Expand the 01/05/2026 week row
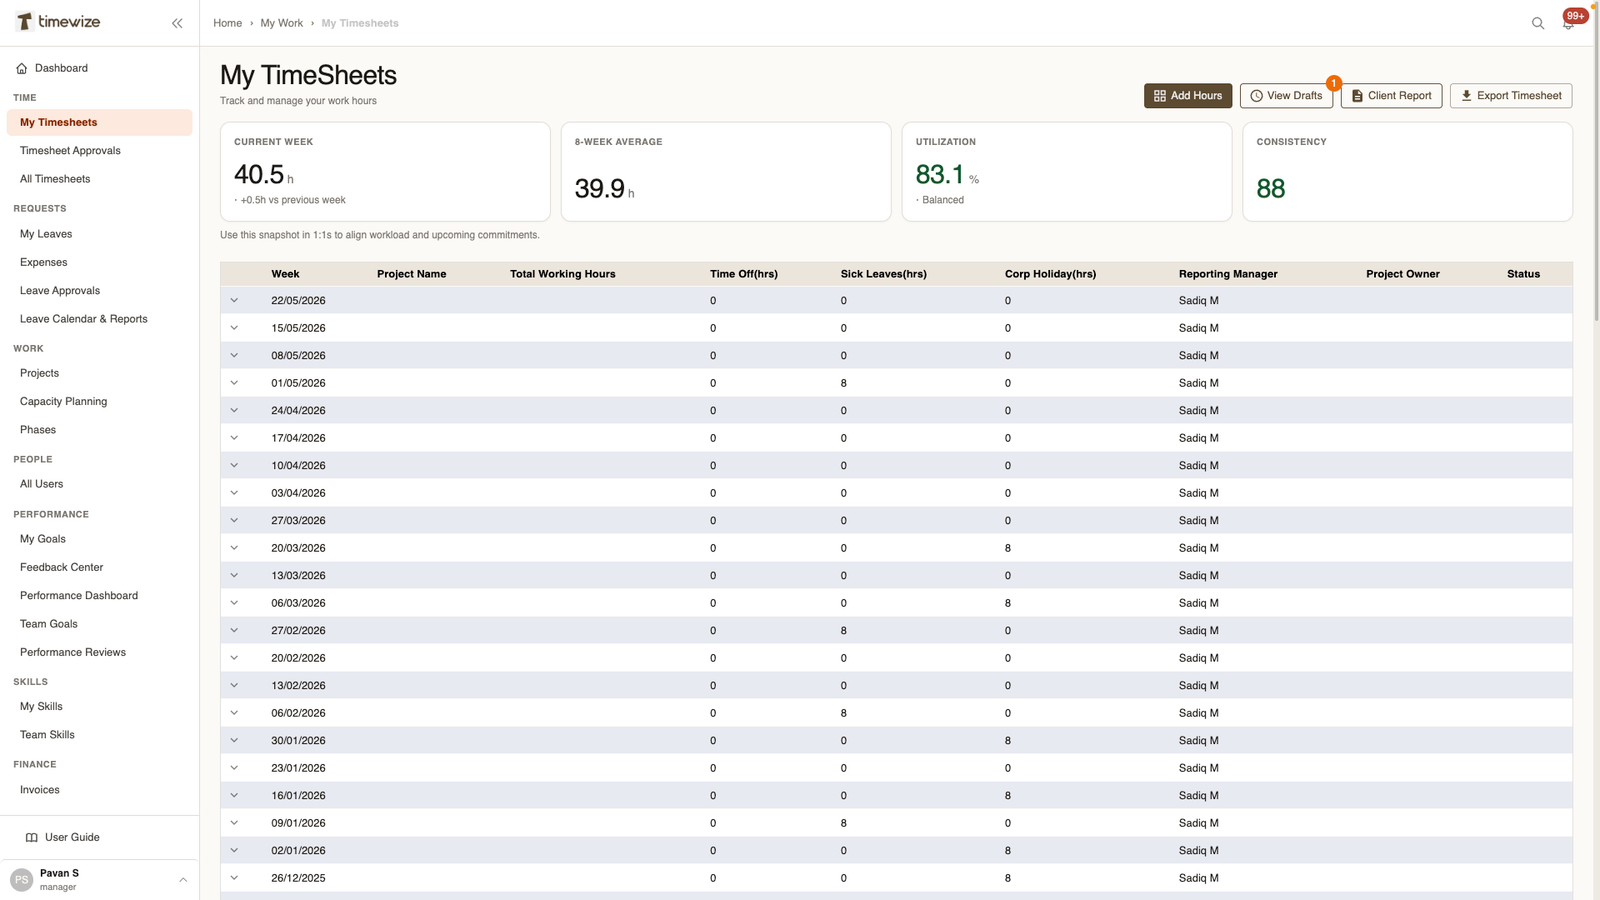Screen dimensions: 1600x900 pos(234,383)
